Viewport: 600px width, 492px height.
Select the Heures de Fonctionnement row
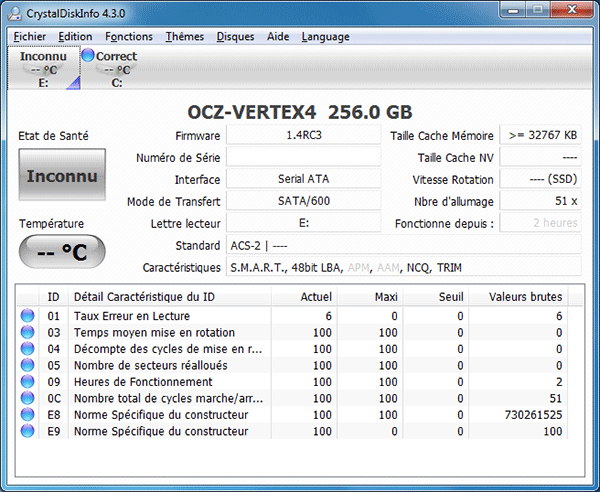point(293,381)
